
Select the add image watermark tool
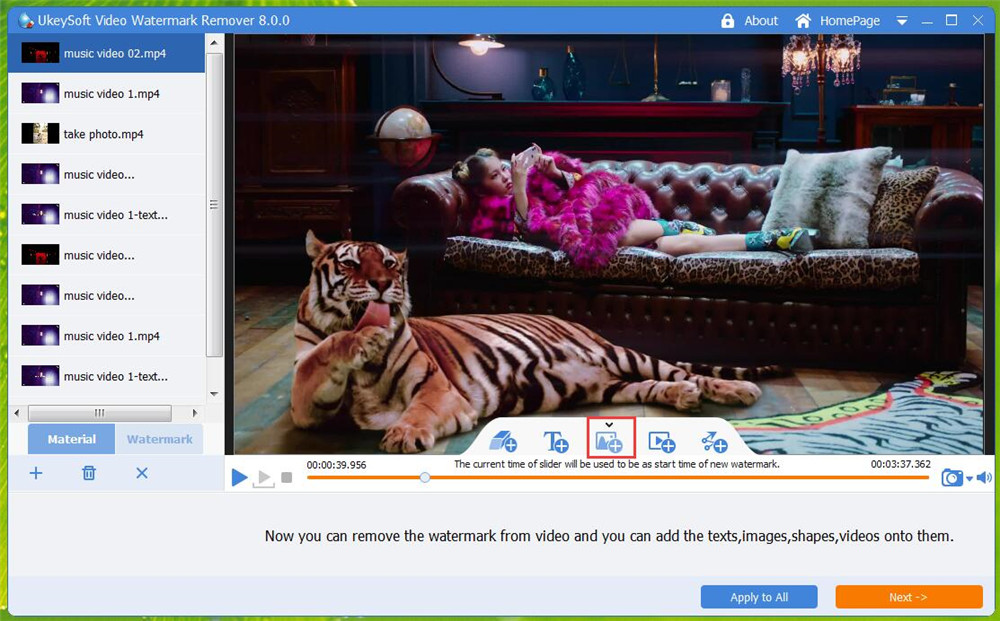[611, 440]
